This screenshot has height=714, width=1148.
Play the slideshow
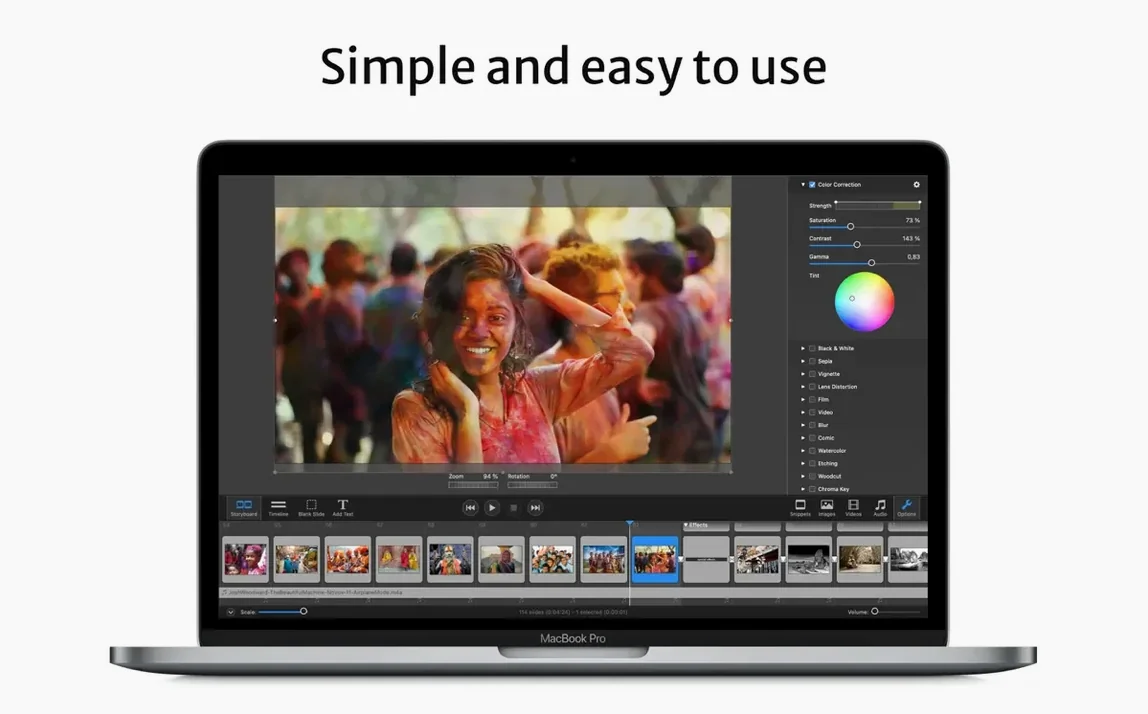coord(492,507)
